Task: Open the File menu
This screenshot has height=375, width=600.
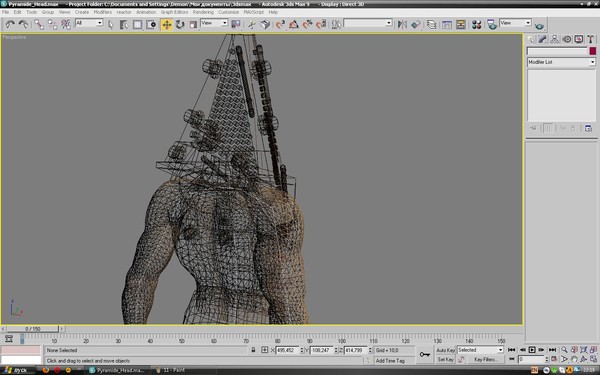Action: pyautogui.click(x=5, y=12)
